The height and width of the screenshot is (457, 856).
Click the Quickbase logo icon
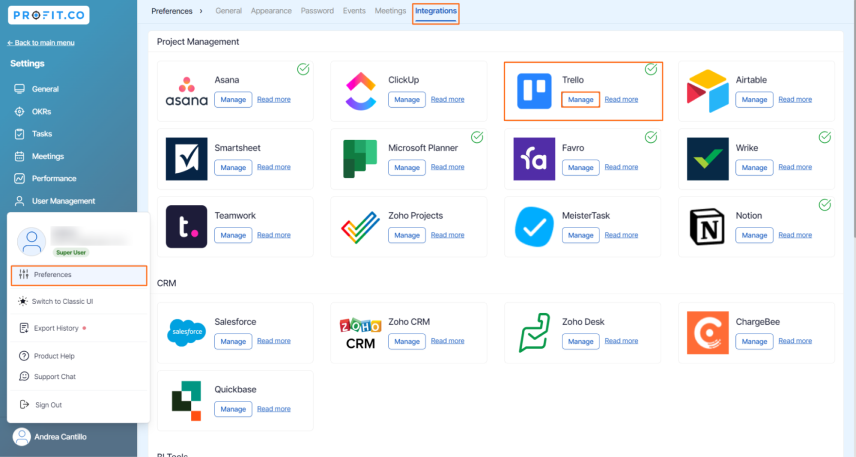tap(187, 401)
